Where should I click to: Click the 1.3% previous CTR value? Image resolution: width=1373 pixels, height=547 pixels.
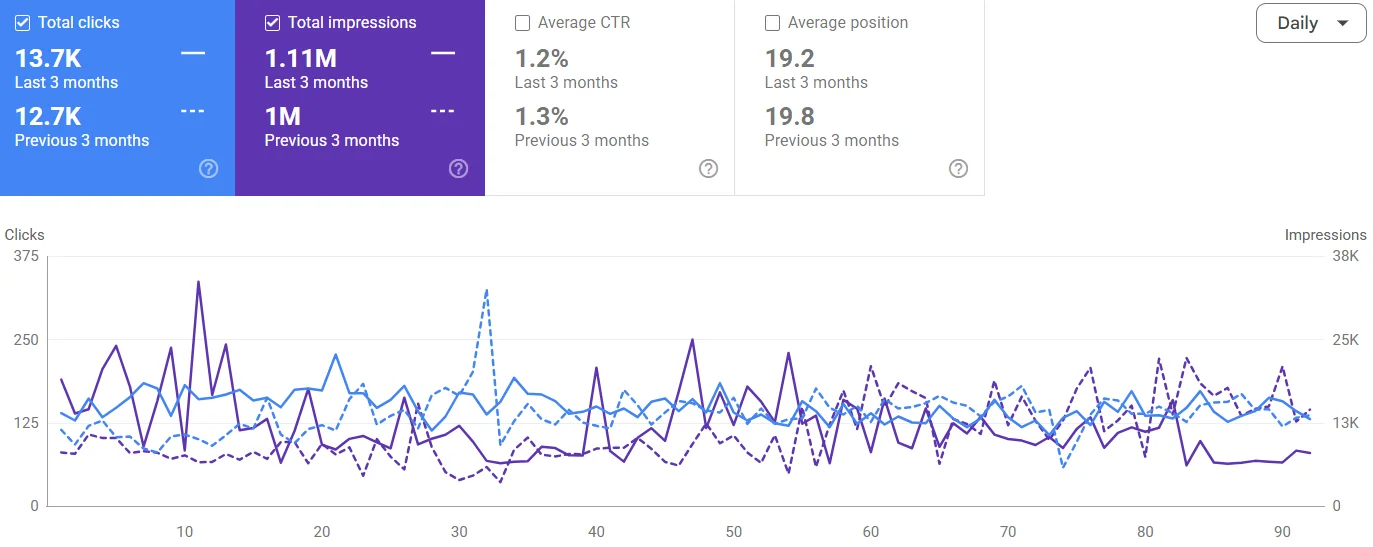(541, 116)
